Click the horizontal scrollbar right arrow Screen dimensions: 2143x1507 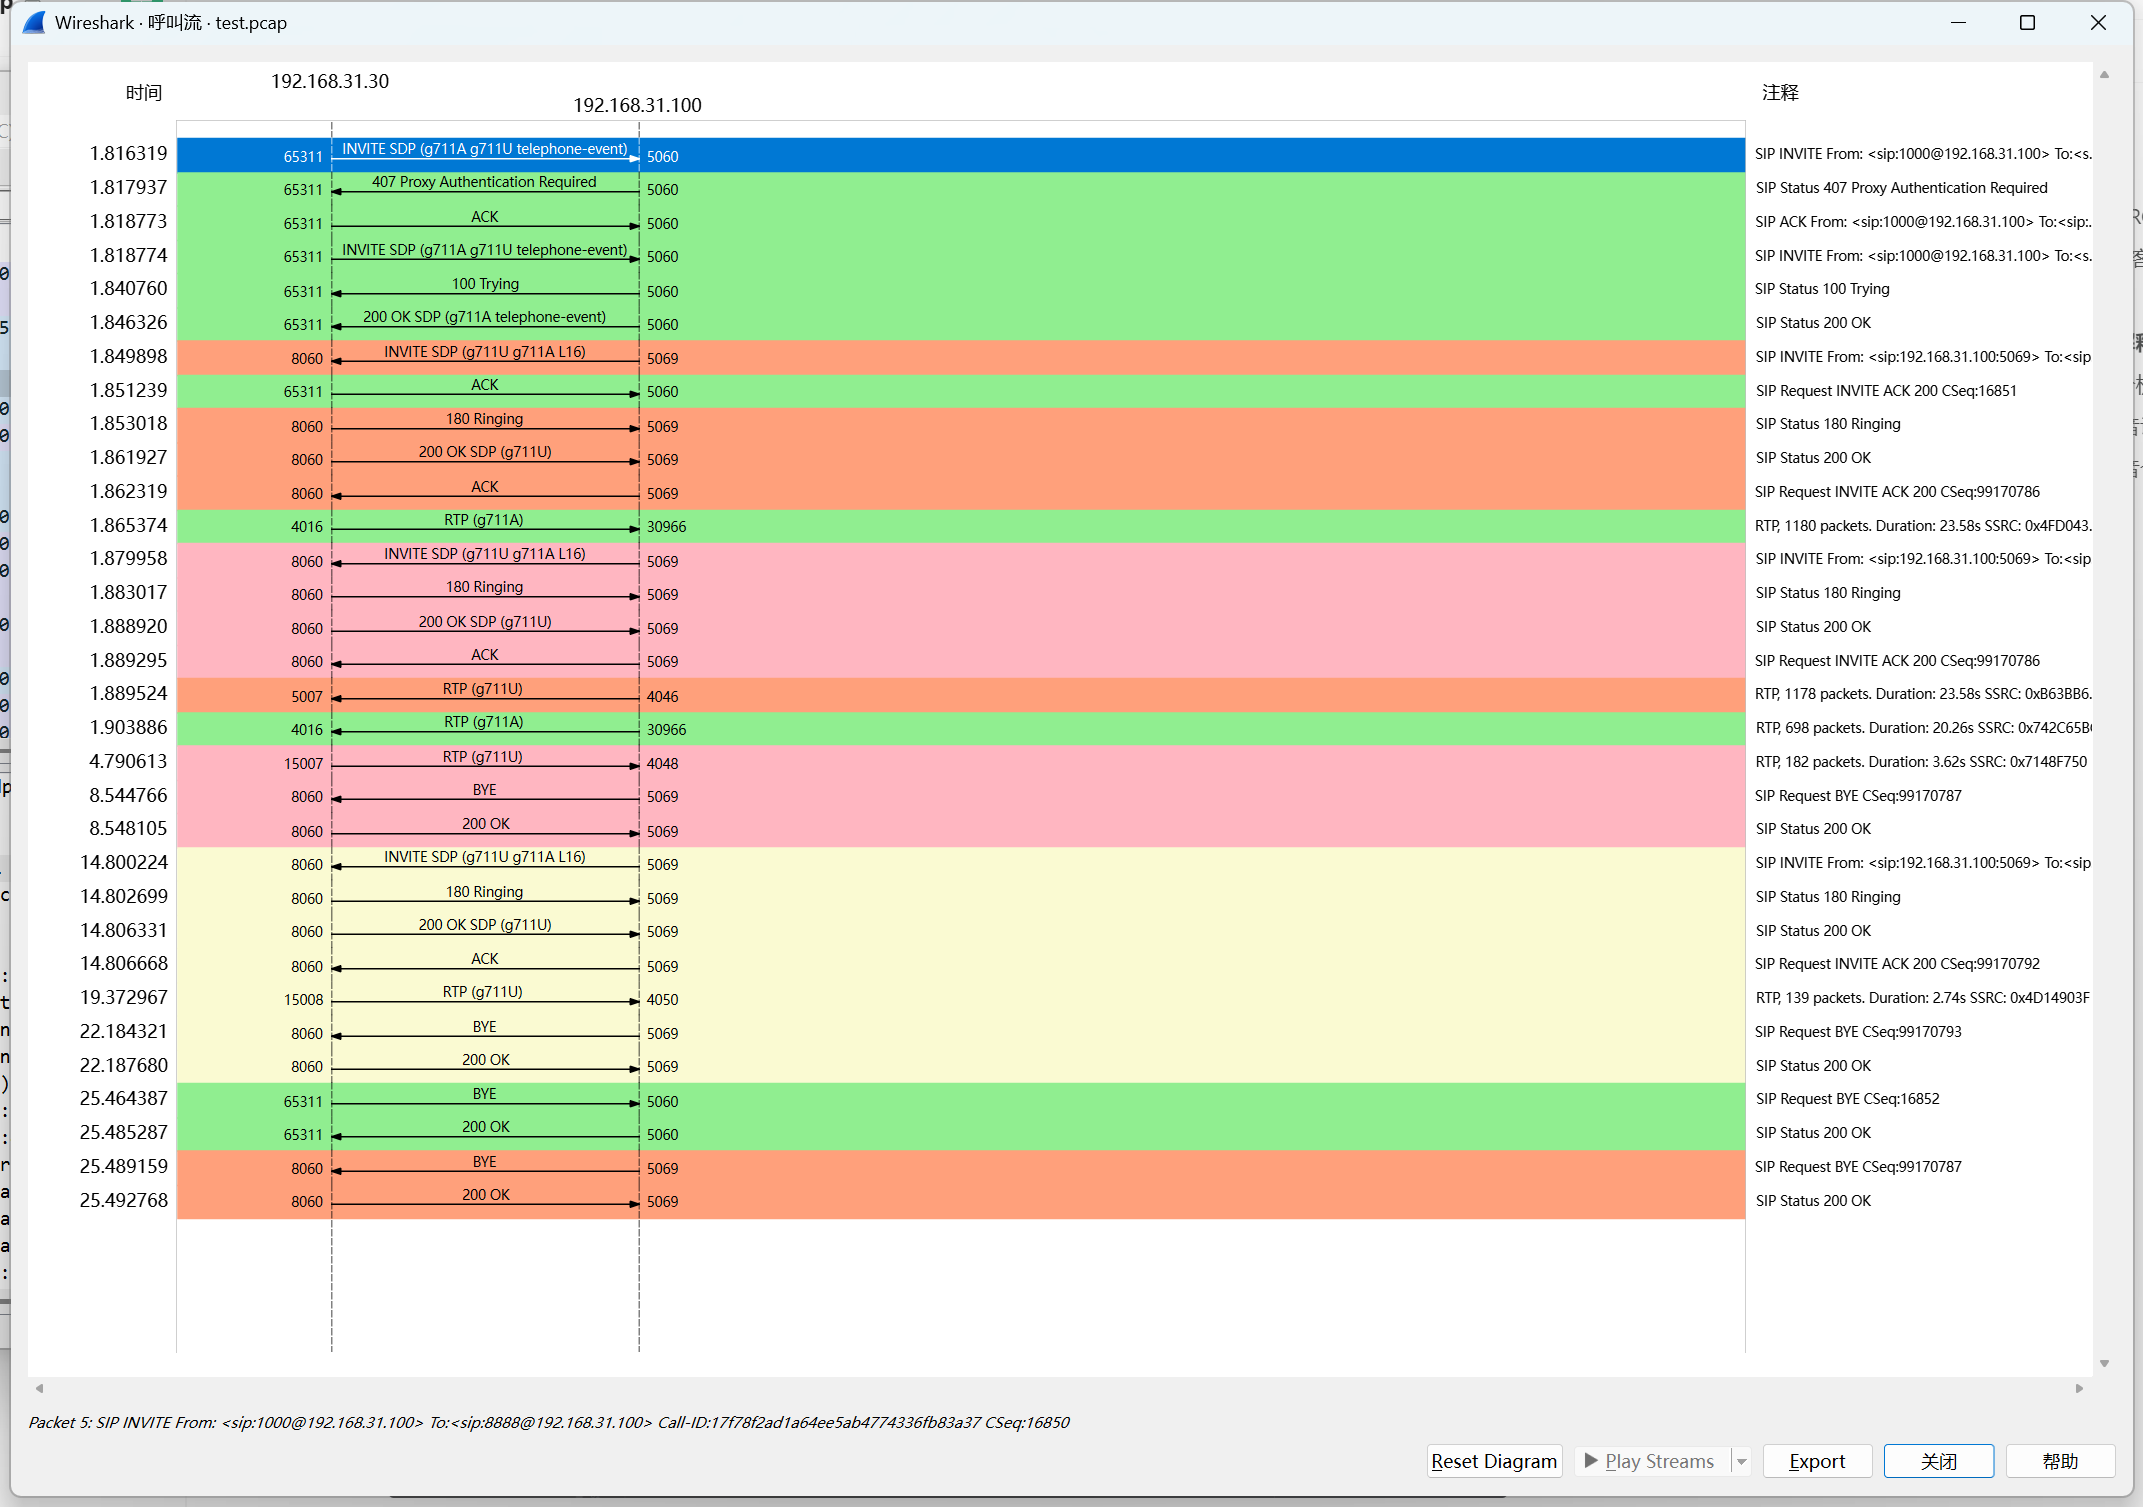[x=2079, y=1388]
